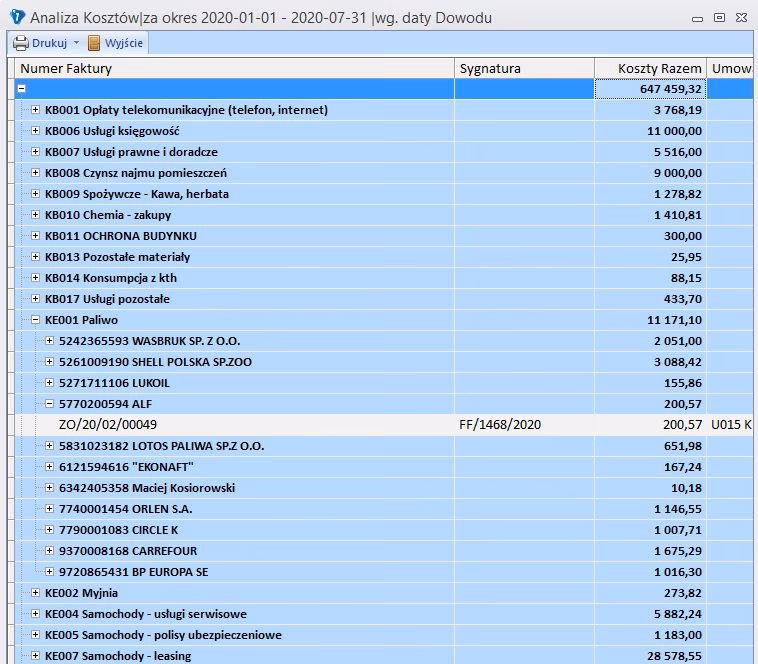This screenshot has height=664, width=758.
Task: Select KE004 Samochody - usługi serwisowe label
Action: coord(146,614)
